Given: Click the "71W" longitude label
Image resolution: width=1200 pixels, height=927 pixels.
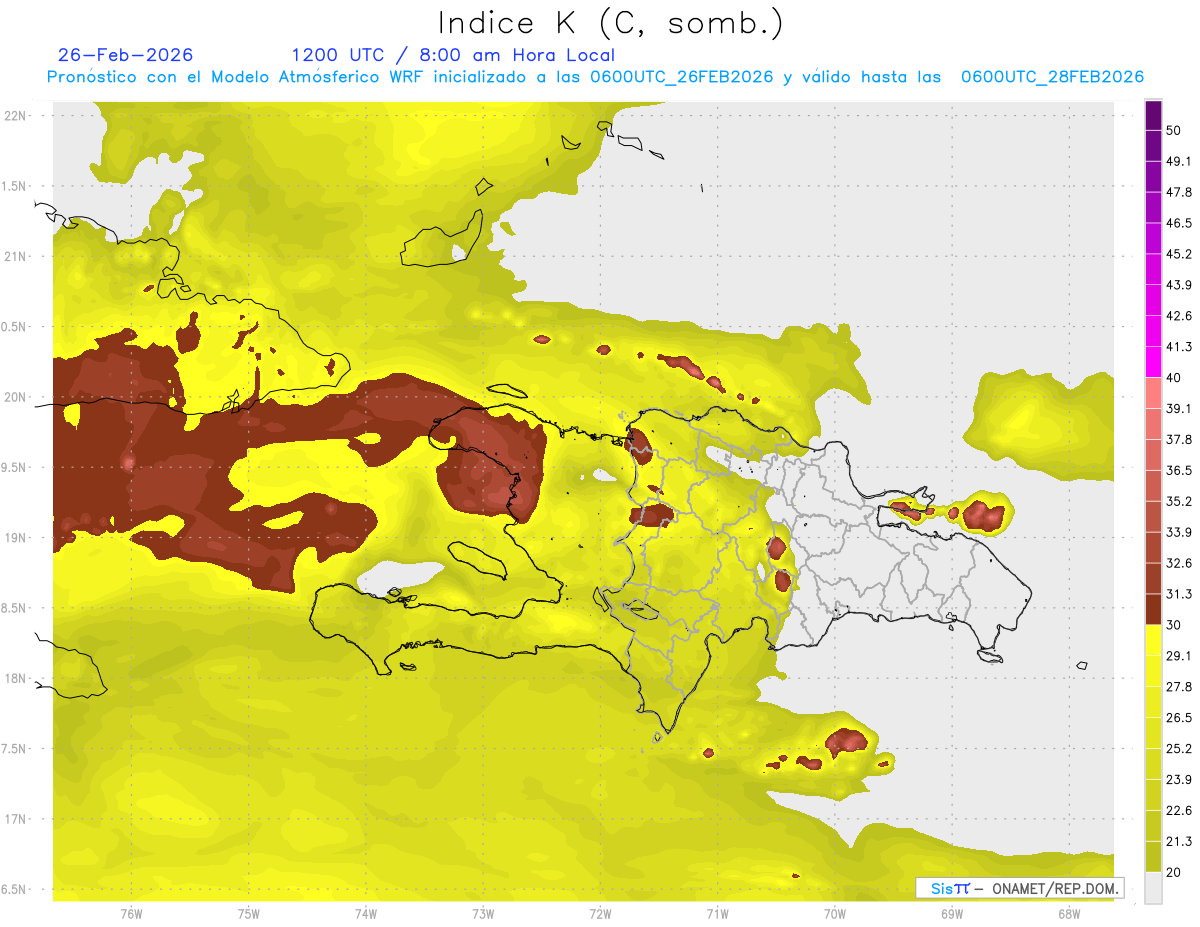Looking at the screenshot, I should [717, 913].
